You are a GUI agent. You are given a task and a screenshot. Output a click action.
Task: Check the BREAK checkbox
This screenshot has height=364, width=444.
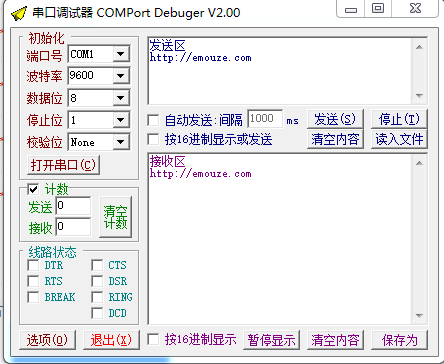pos(33,297)
